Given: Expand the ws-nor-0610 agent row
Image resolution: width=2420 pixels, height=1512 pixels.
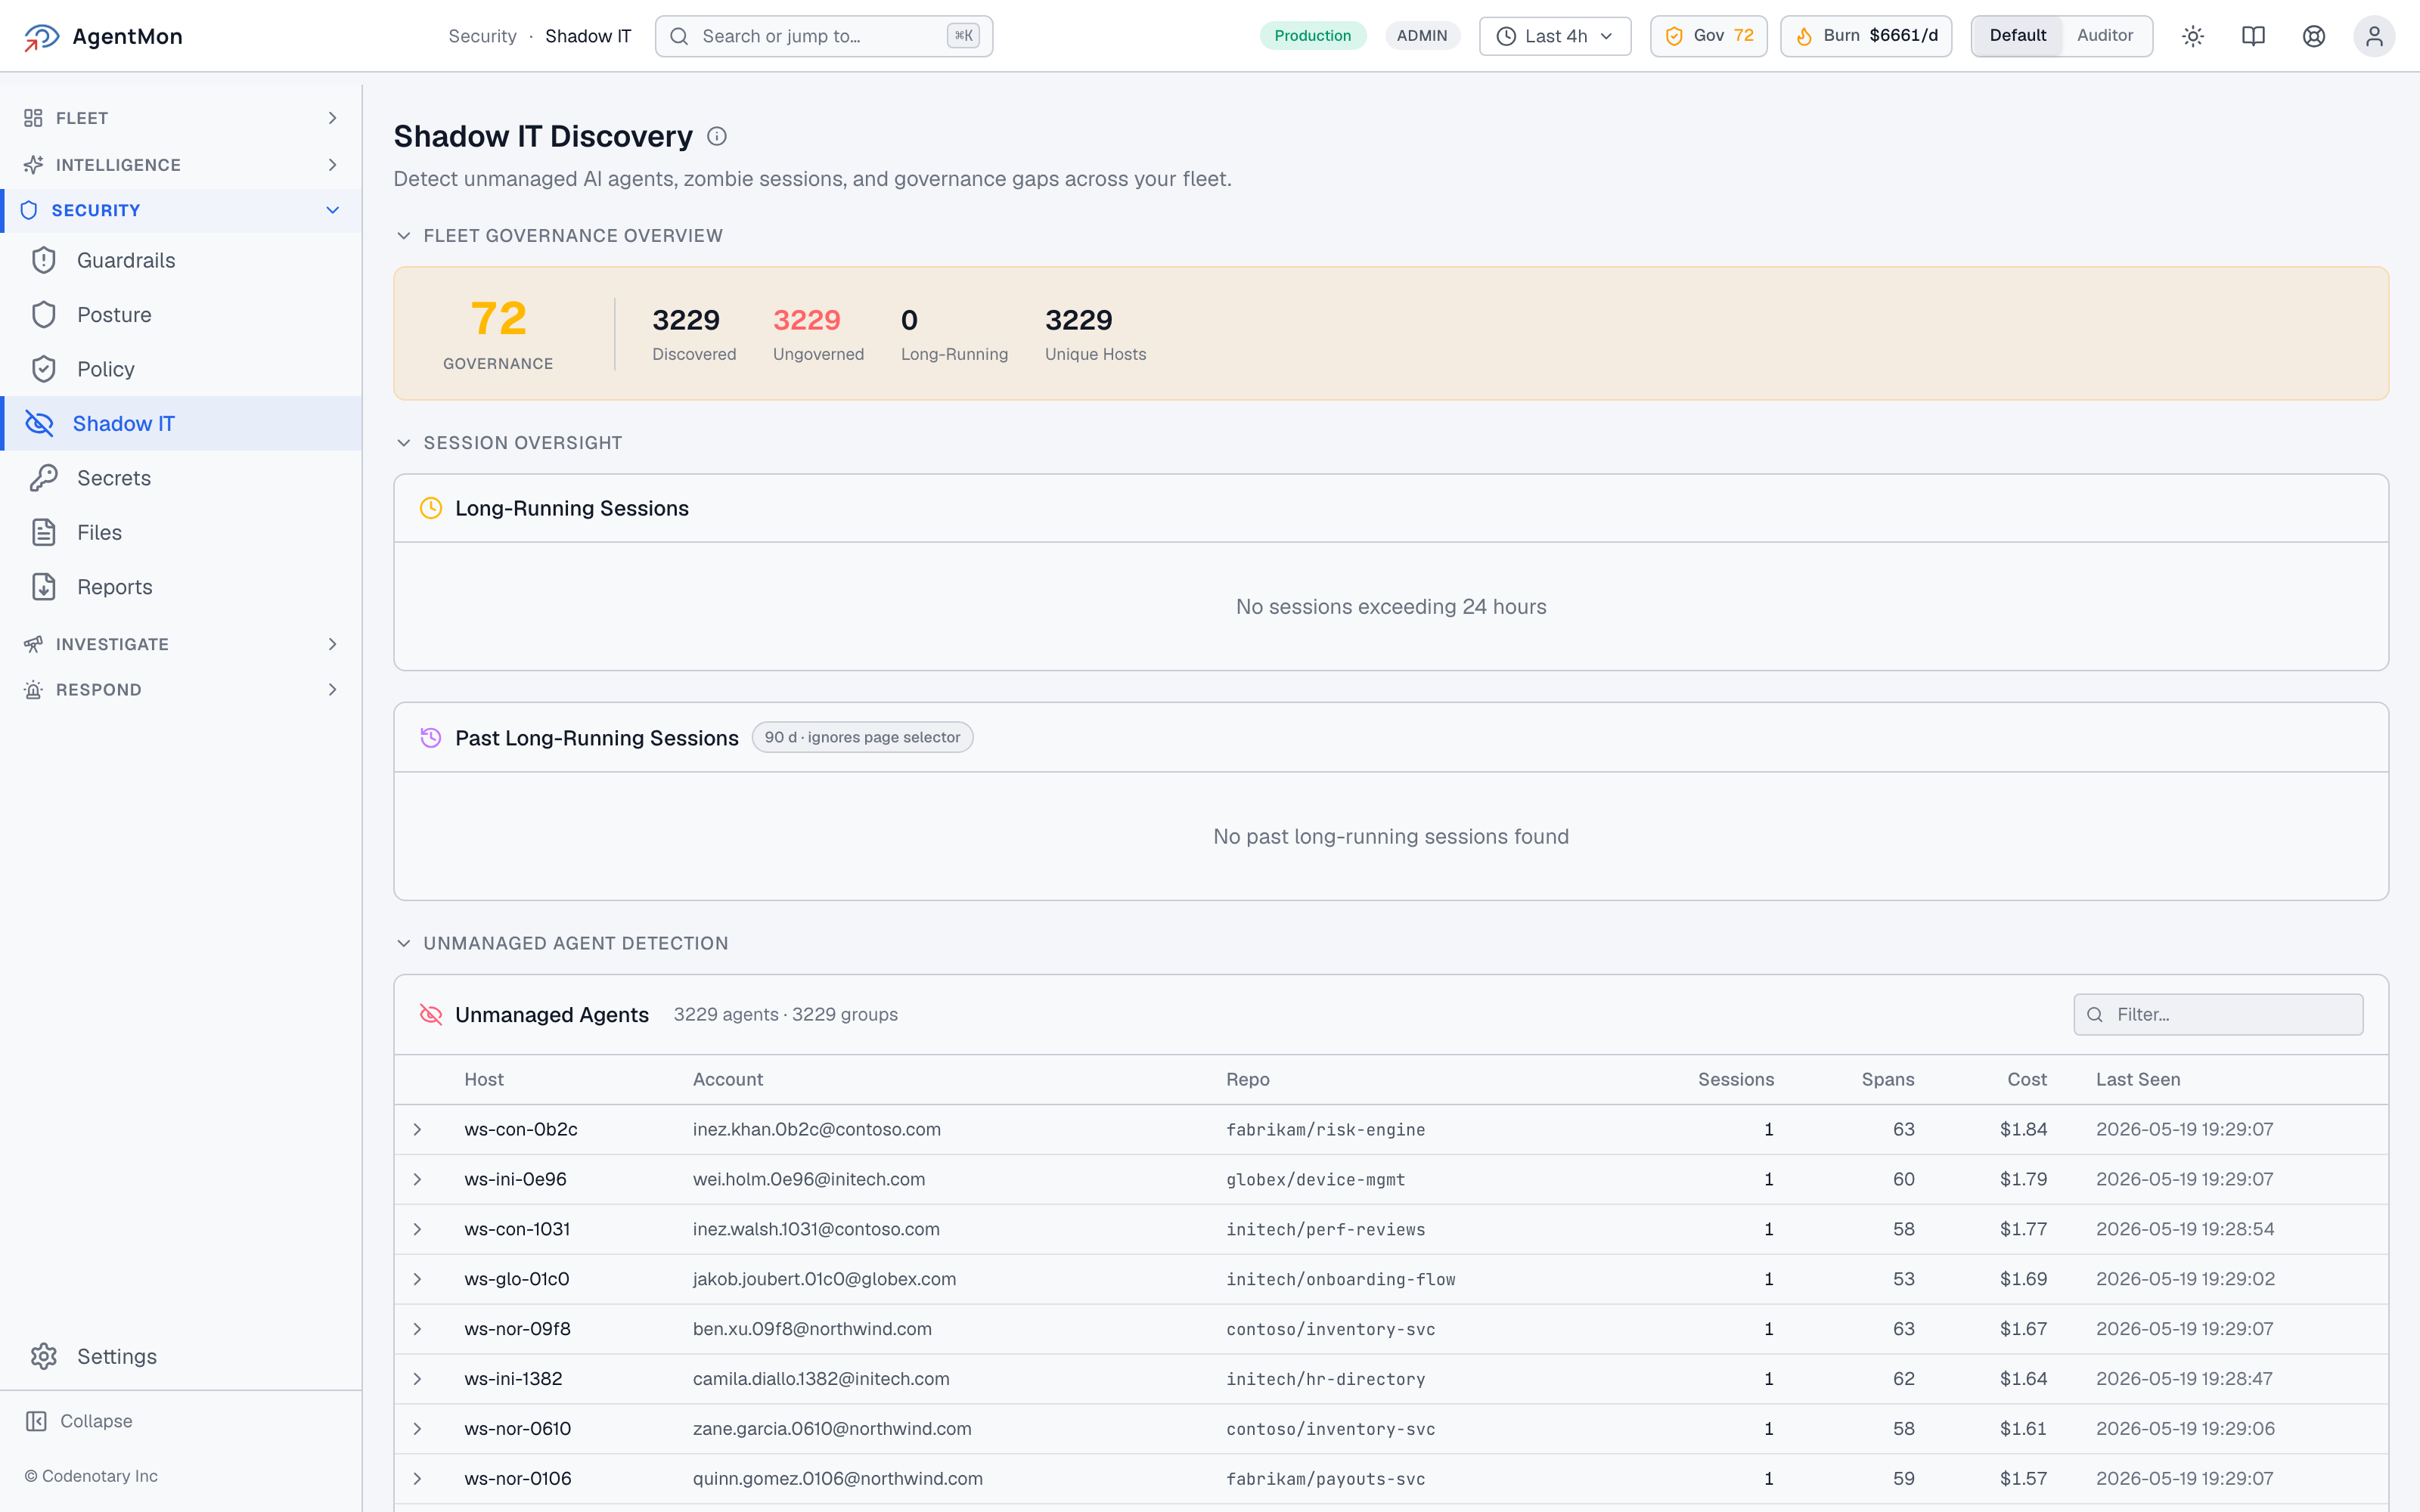Looking at the screenshot, I should [418, 1429].
